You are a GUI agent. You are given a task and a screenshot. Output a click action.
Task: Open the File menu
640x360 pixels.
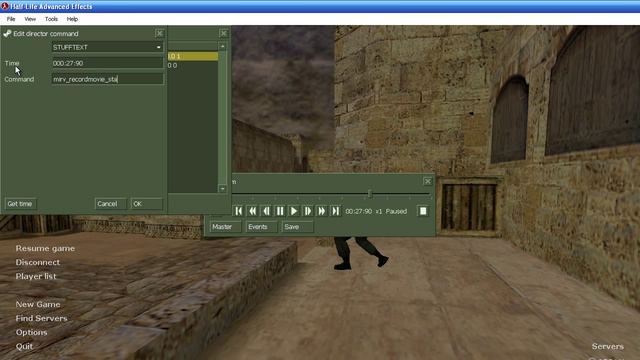coord(11,19)
